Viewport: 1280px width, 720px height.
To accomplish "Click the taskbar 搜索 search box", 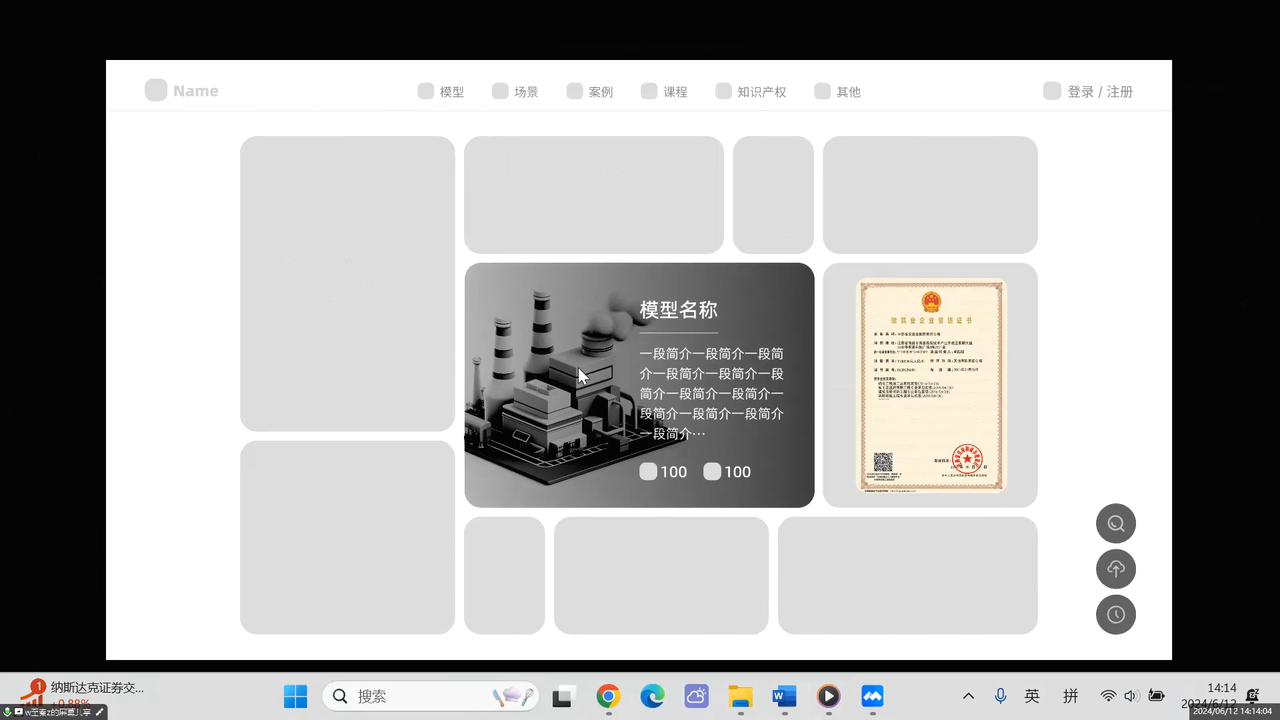I will coord(430,696).
